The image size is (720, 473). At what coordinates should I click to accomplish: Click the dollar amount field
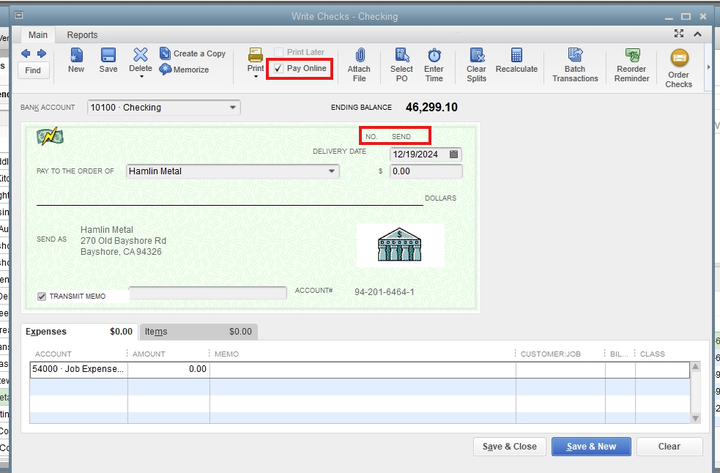point(426,171)
